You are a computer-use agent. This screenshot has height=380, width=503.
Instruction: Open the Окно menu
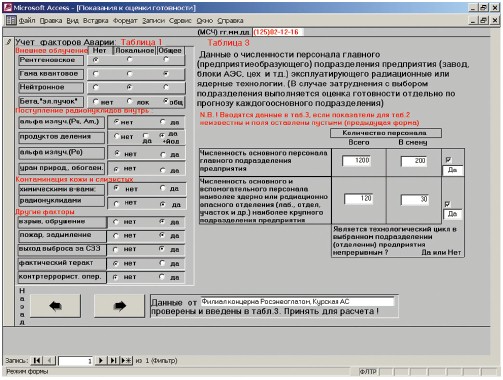coord(204,21)
